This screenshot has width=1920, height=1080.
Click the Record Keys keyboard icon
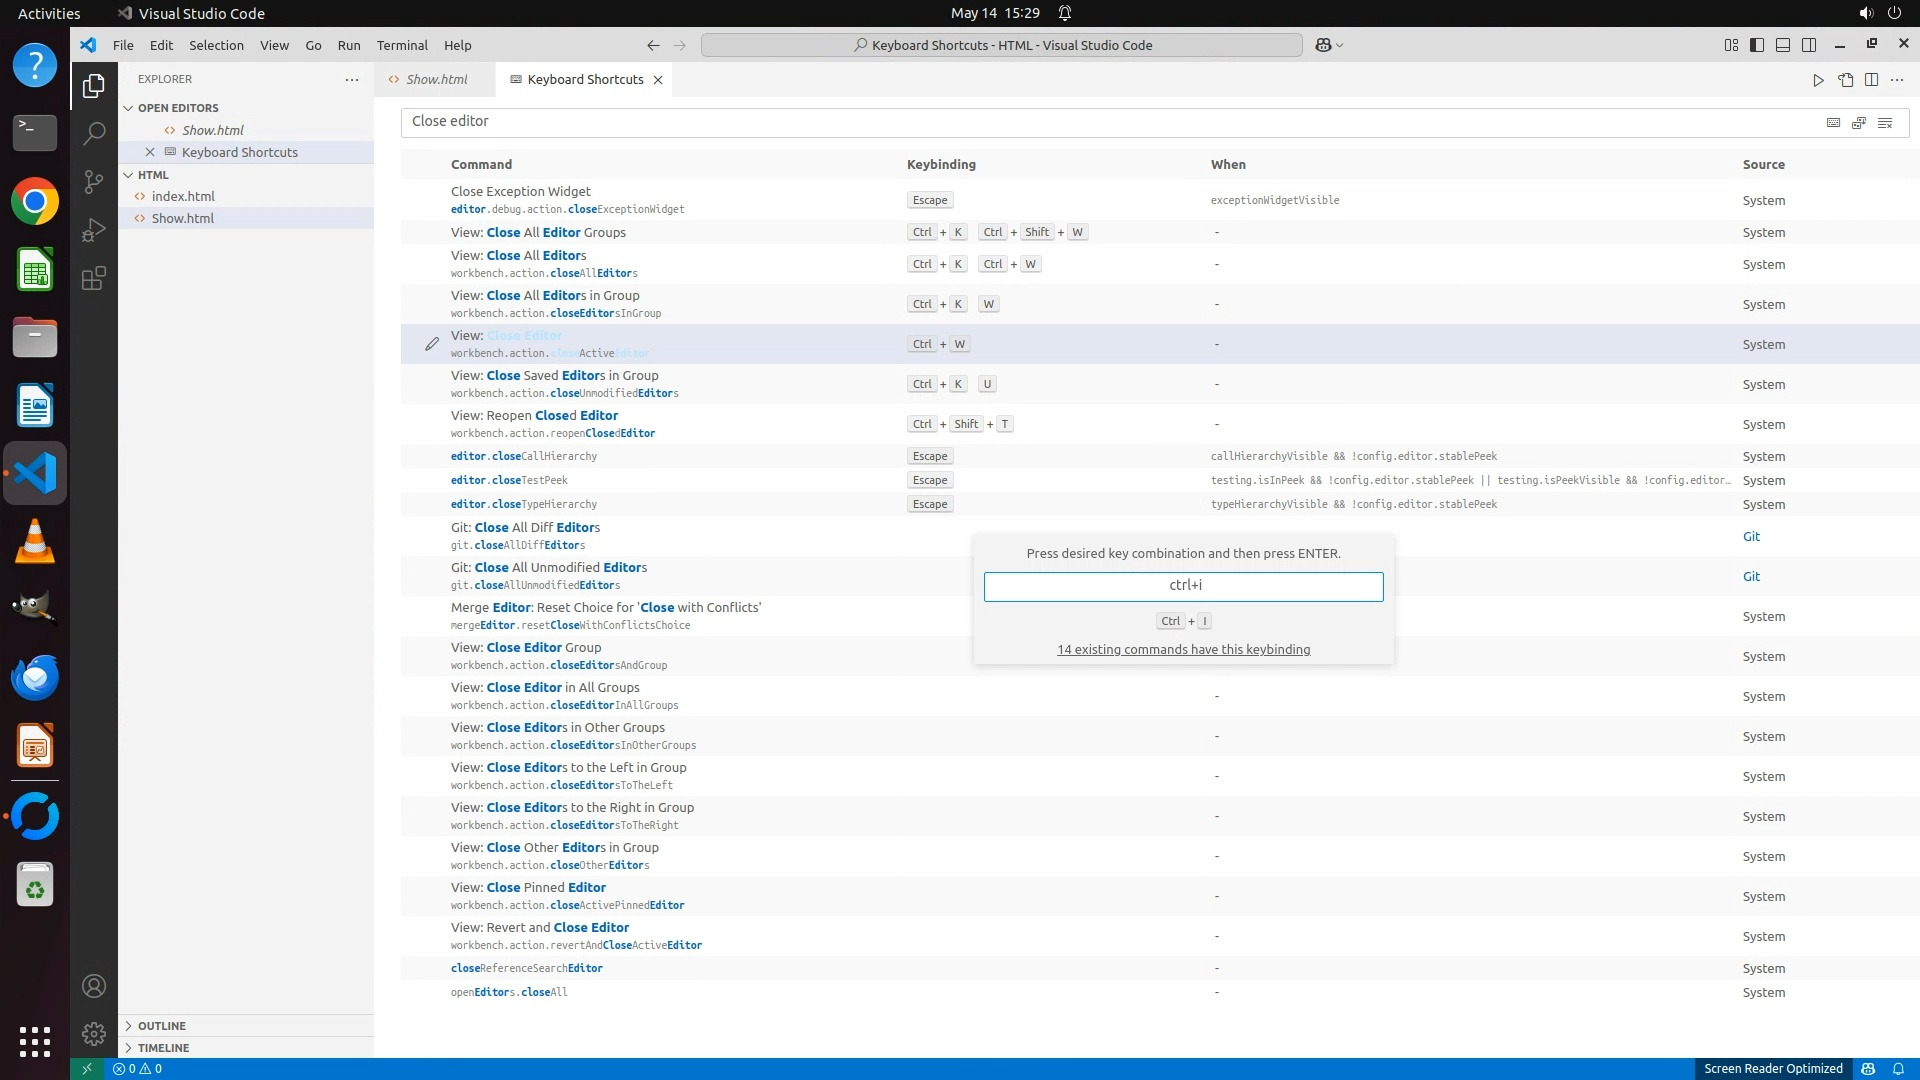pos(1833,122)
